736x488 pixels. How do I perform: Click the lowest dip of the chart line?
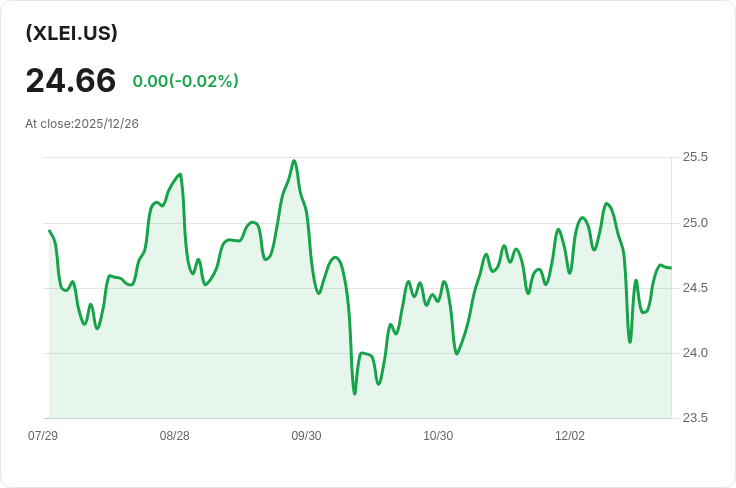point(354,393)
